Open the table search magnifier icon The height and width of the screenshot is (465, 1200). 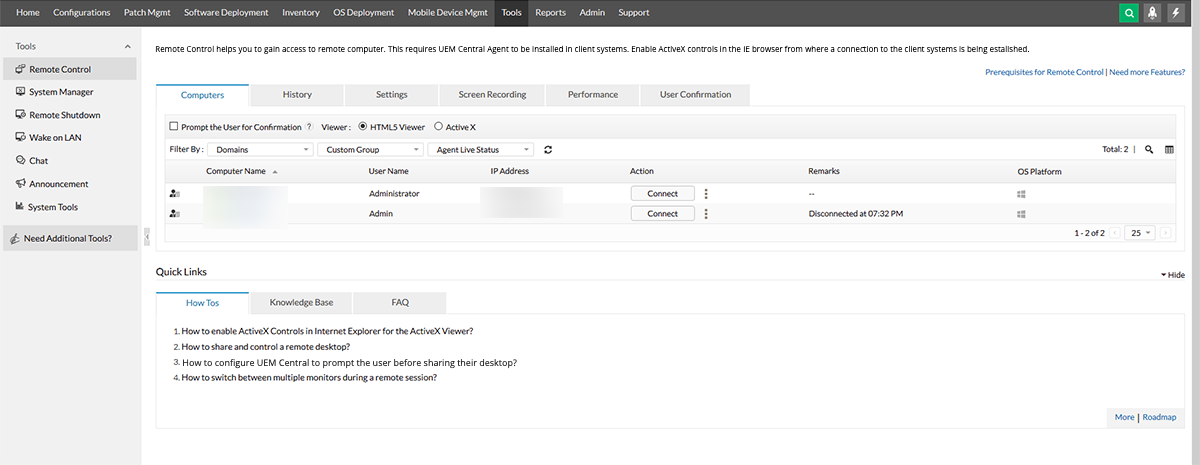click(1149, 150)
